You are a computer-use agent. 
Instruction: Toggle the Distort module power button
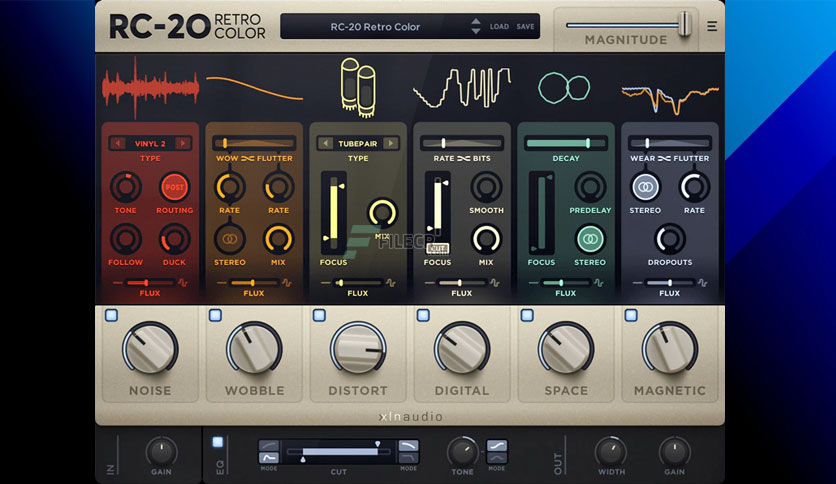pyautogui.click(x=319, y=315)
